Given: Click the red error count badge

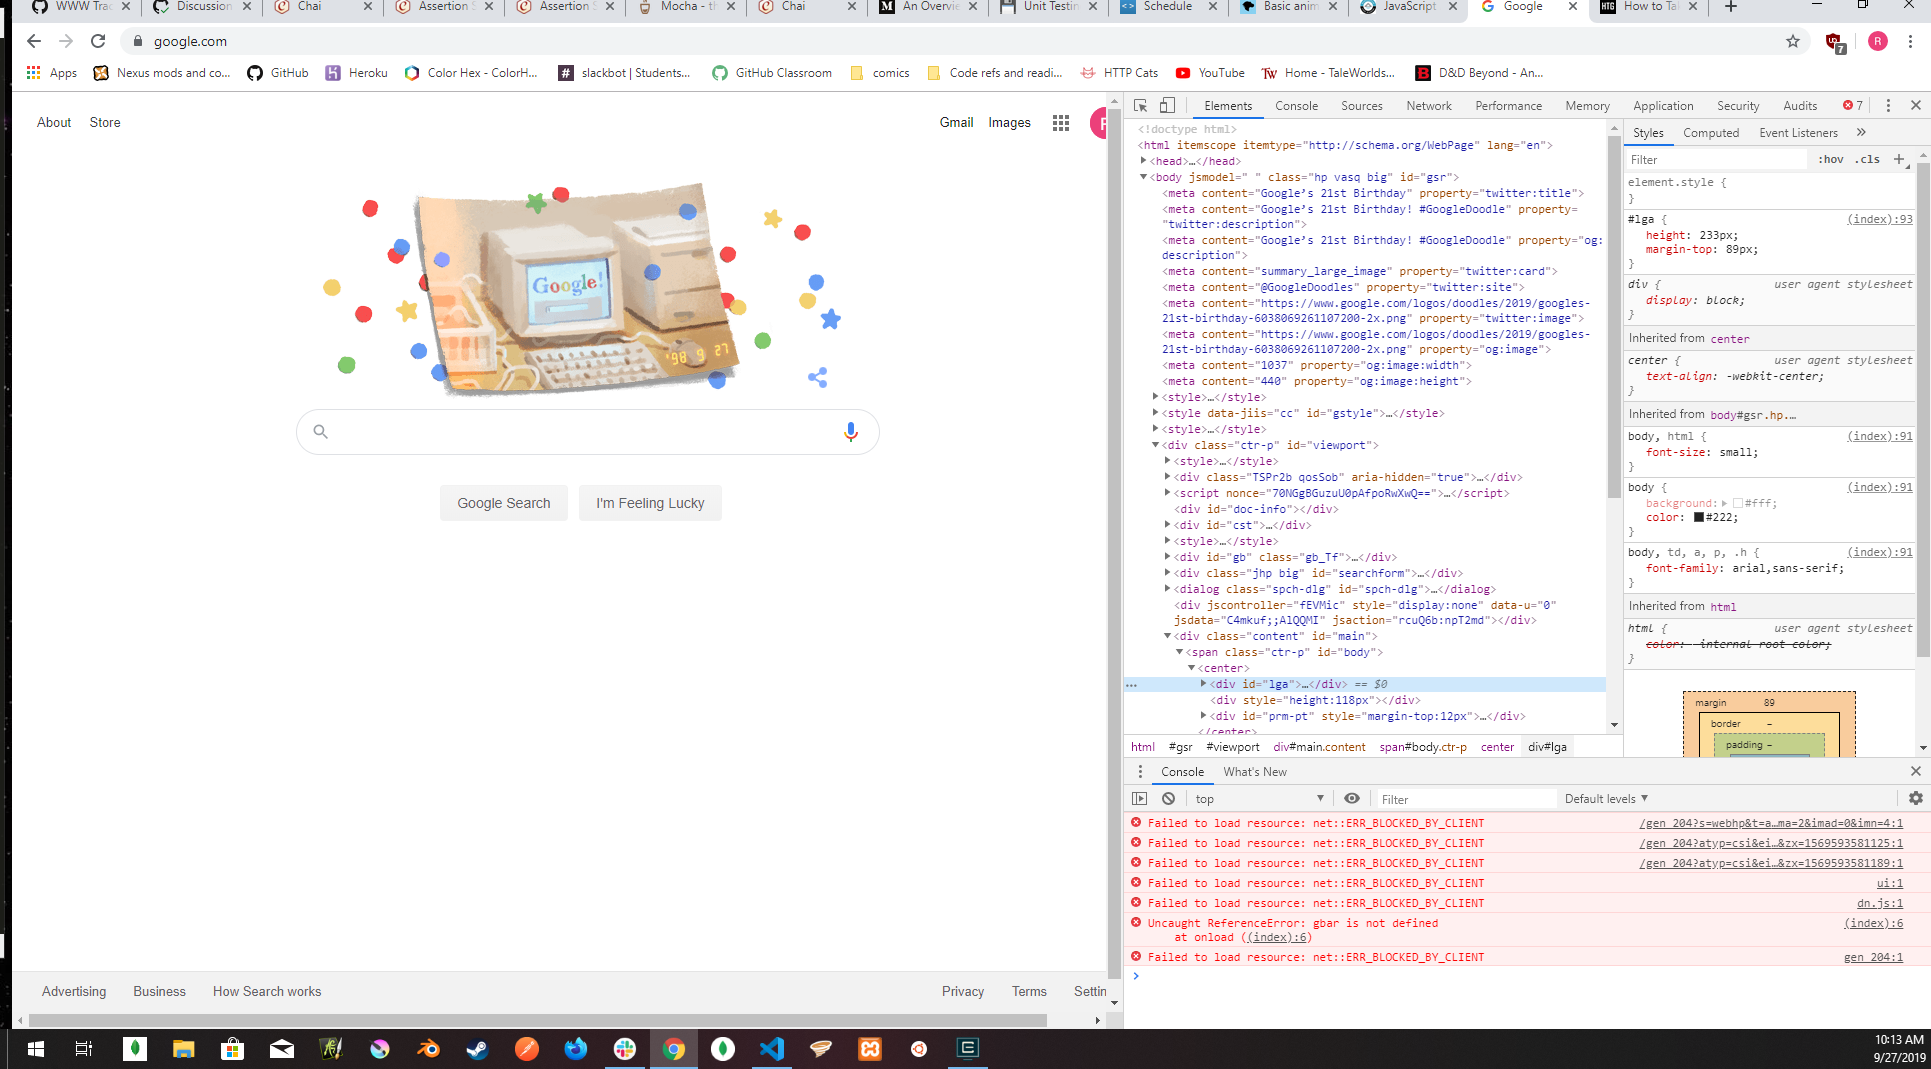Looking at the screenshot, I should (1853, 106).
